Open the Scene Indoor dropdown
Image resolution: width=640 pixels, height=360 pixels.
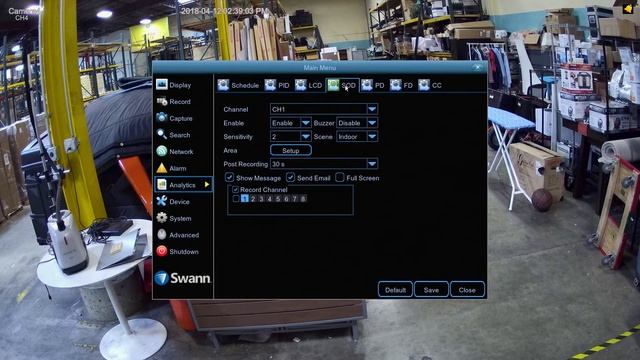357,137
